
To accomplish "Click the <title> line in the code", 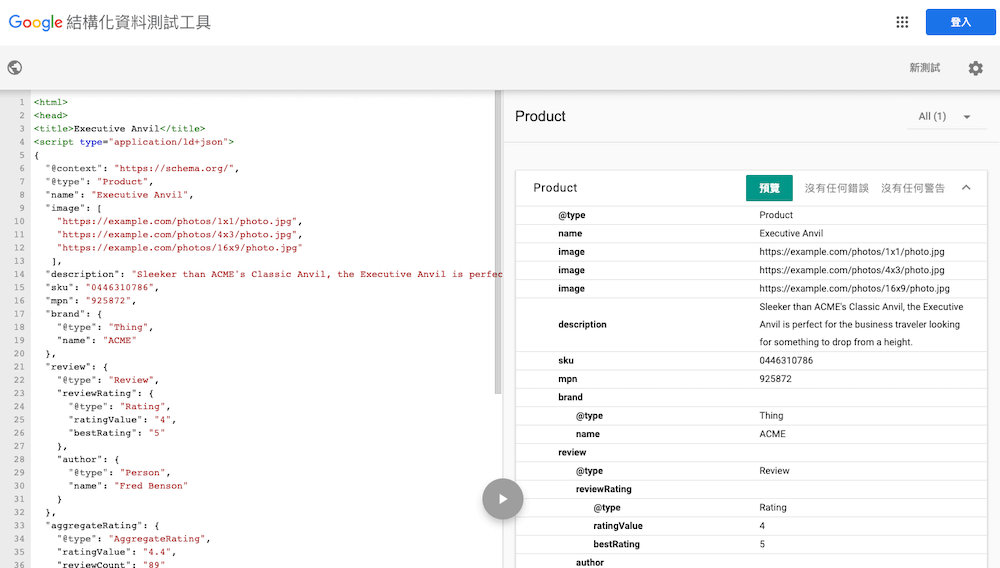I will pos(119,129).
